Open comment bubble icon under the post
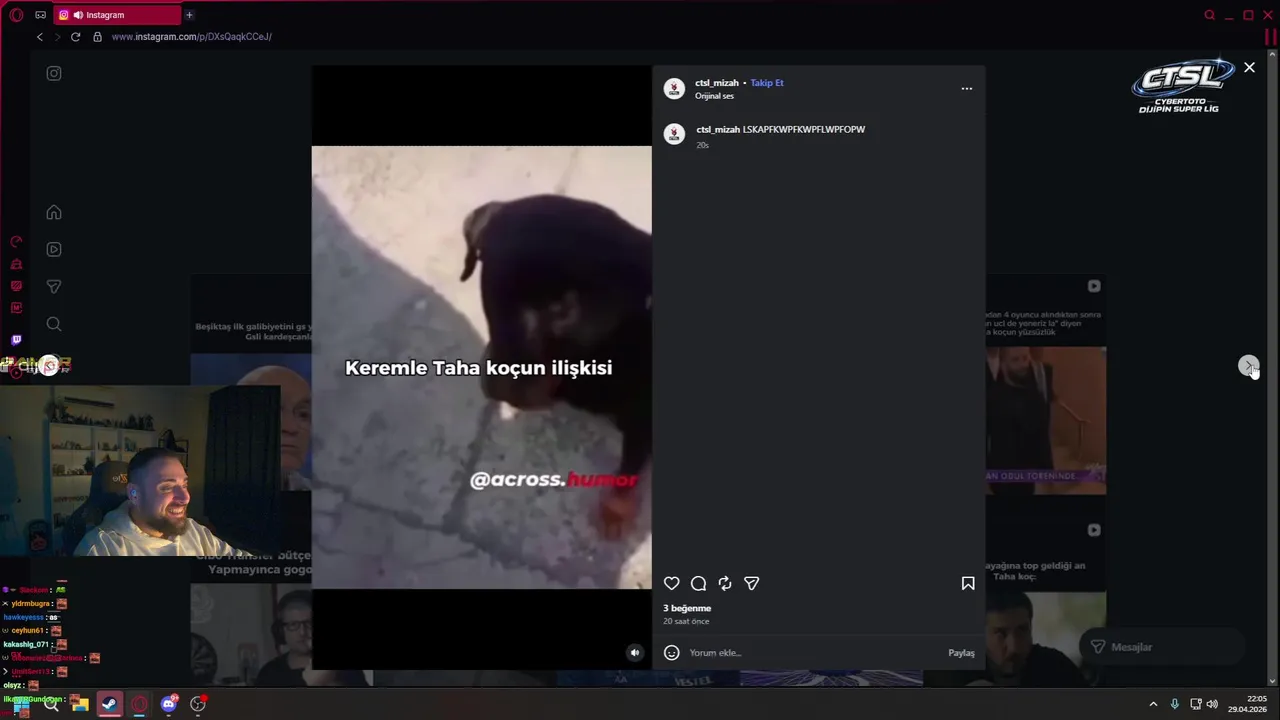This screenshot has width=1280, height=720. pos(698,583)
